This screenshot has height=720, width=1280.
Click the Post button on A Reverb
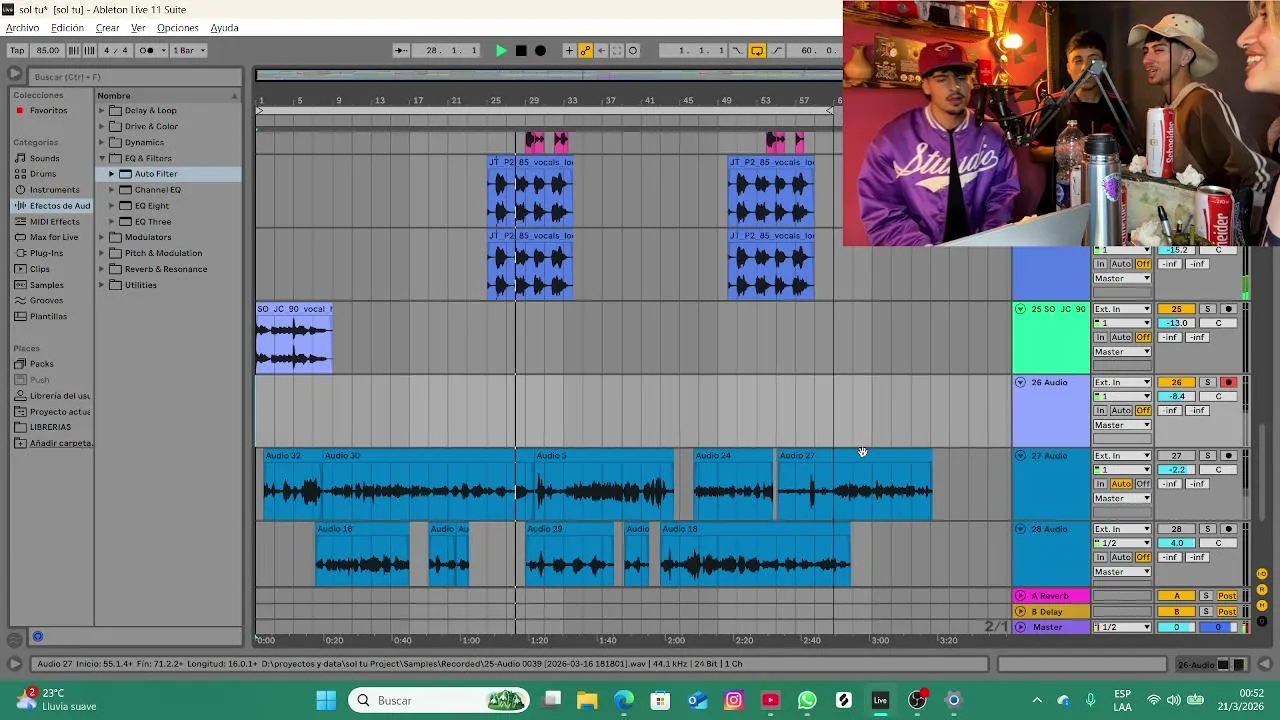1227,596
